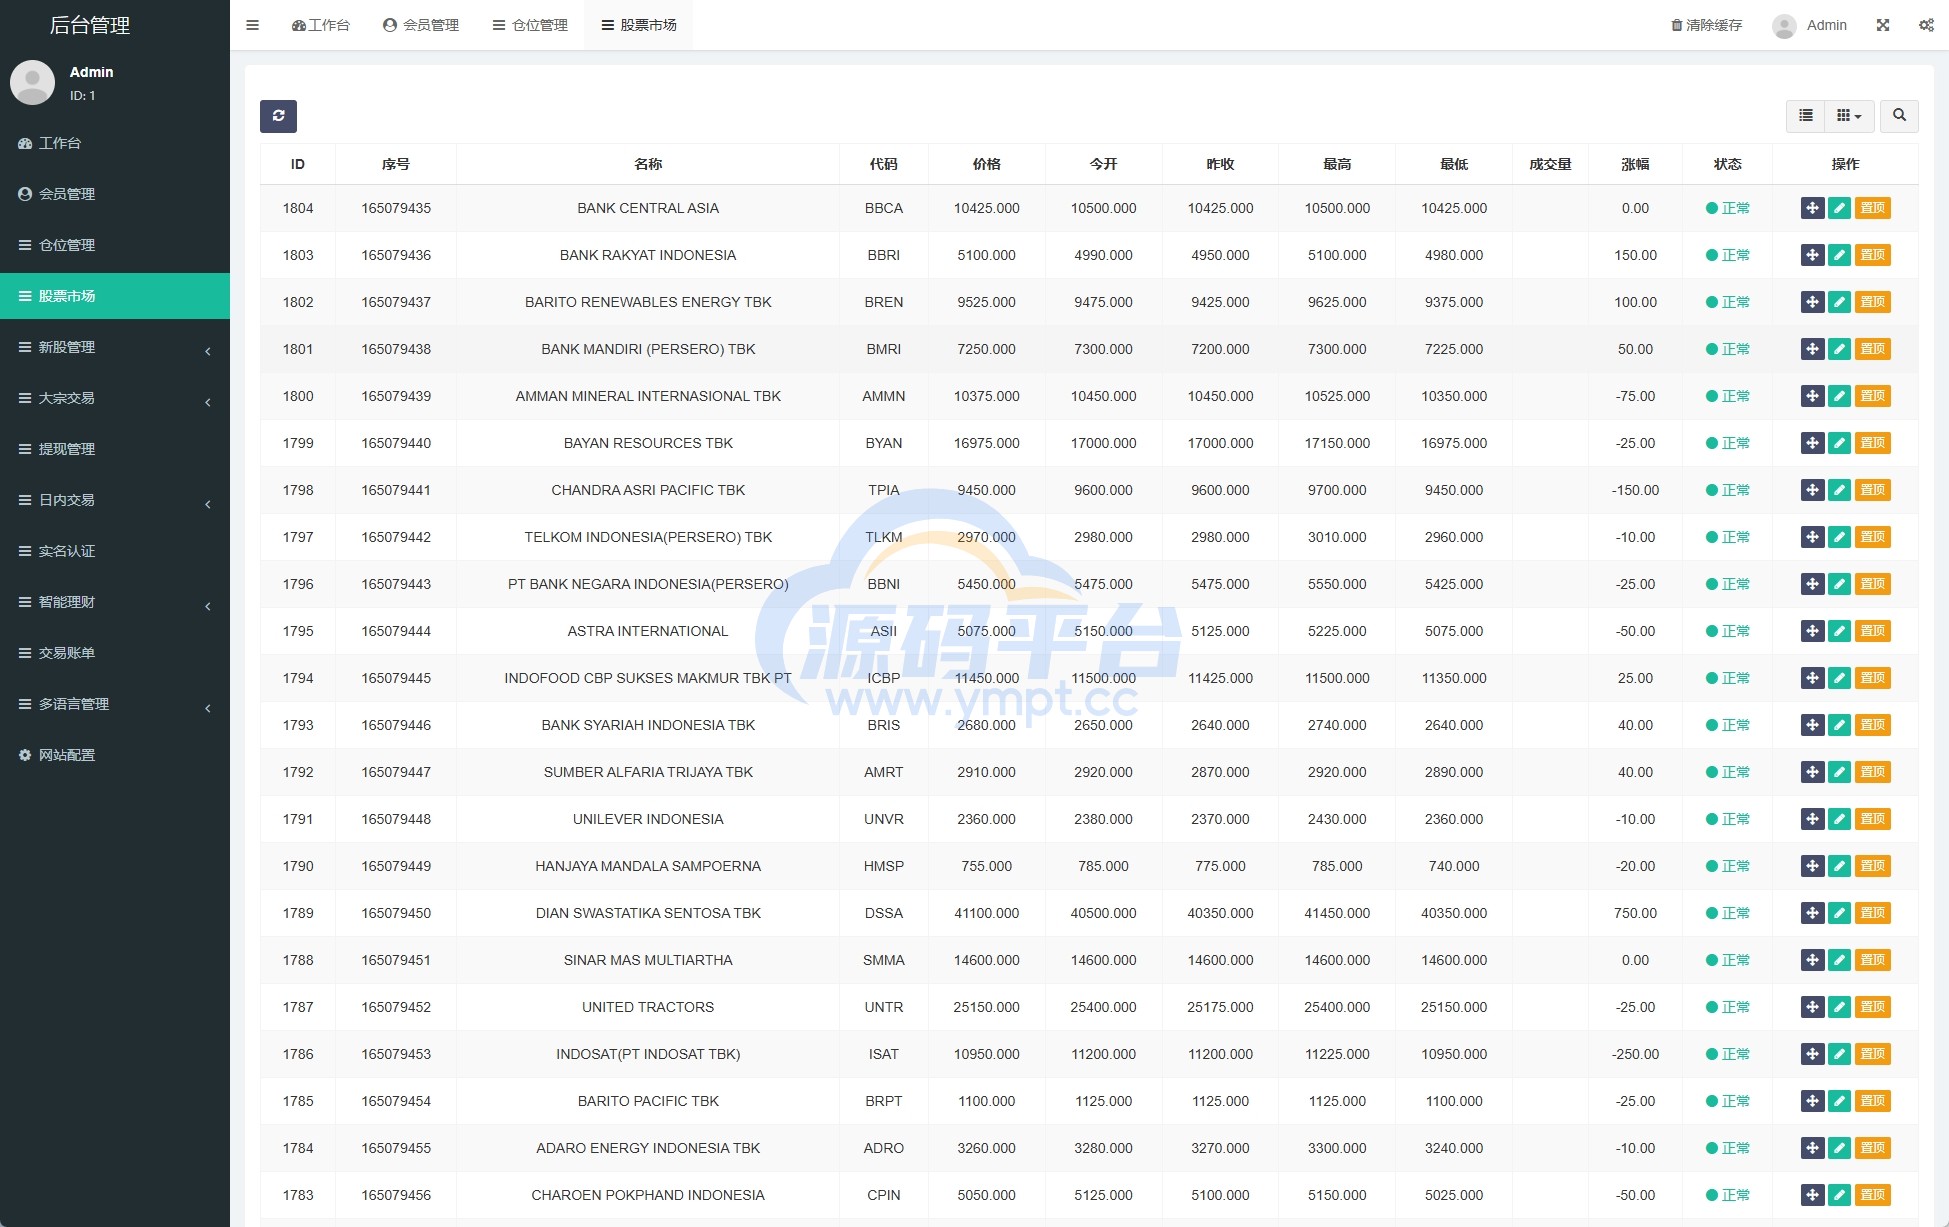
Task: Click move icon for UNILEVER INDONESIA
Action: 1812,819
